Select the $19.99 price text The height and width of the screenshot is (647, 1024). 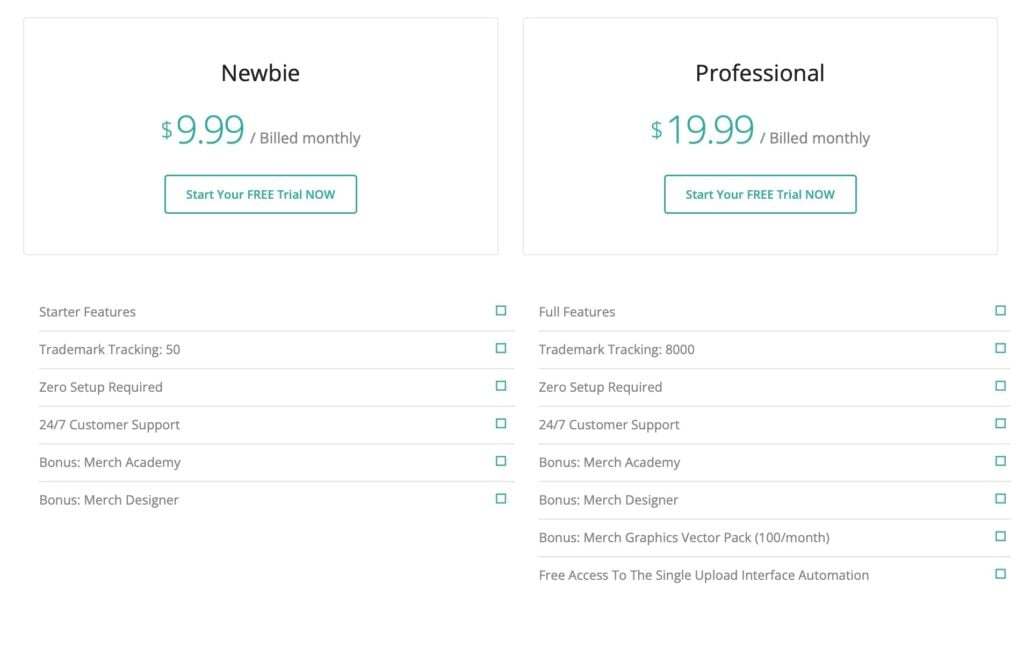(702, 129)
